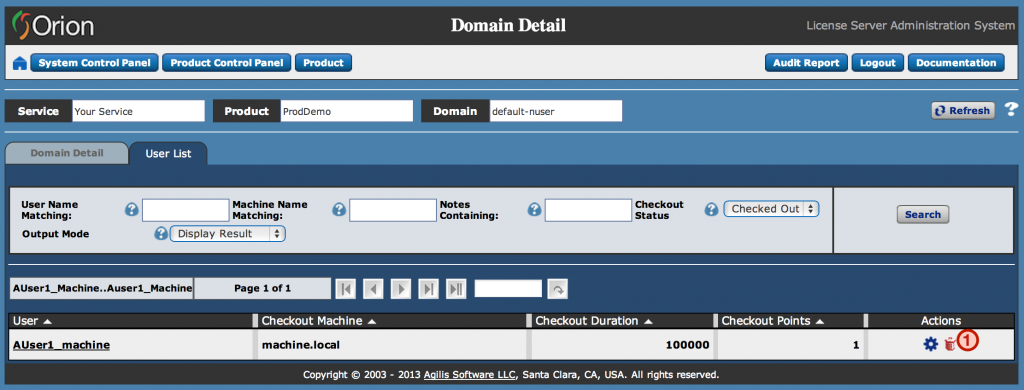Viewport: 1024px width, 390px height.
Task: Open the Documentation page
Action: click(956, 63)
